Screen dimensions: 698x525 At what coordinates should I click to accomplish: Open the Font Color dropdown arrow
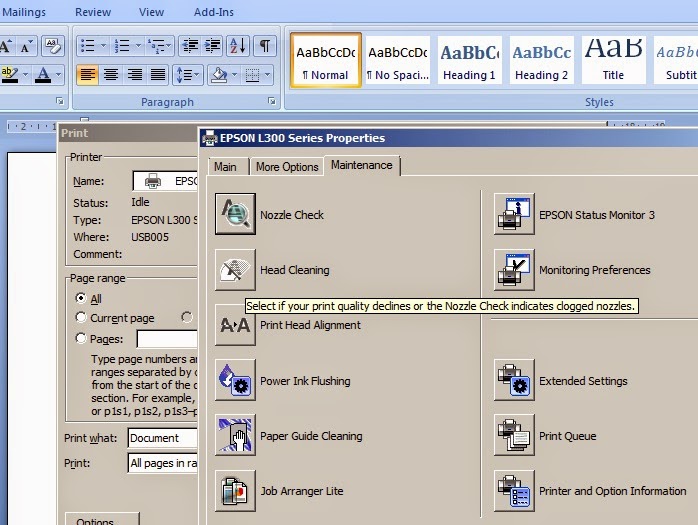point(59,74)
